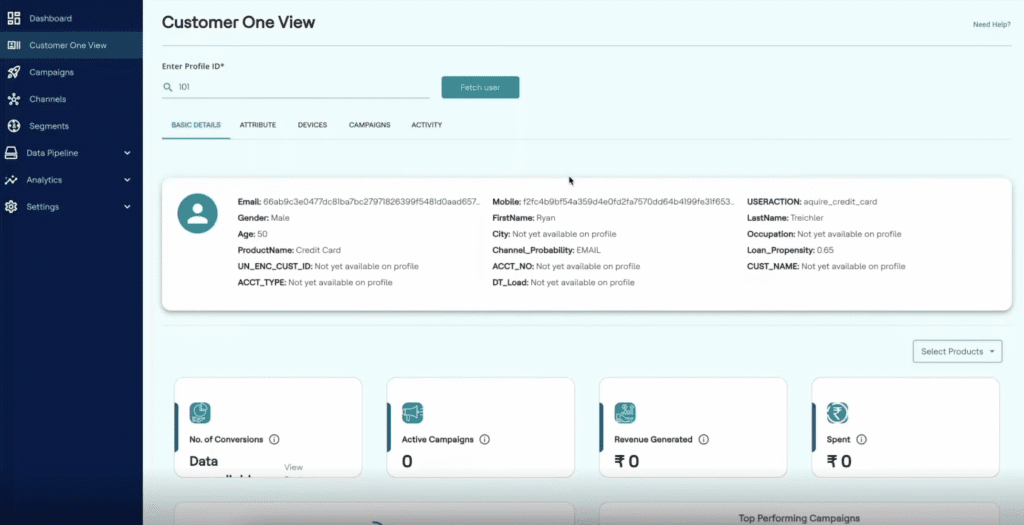The image size is (1024, 525).
Task: Switch to the Activity tab
Action: [426, 125]
